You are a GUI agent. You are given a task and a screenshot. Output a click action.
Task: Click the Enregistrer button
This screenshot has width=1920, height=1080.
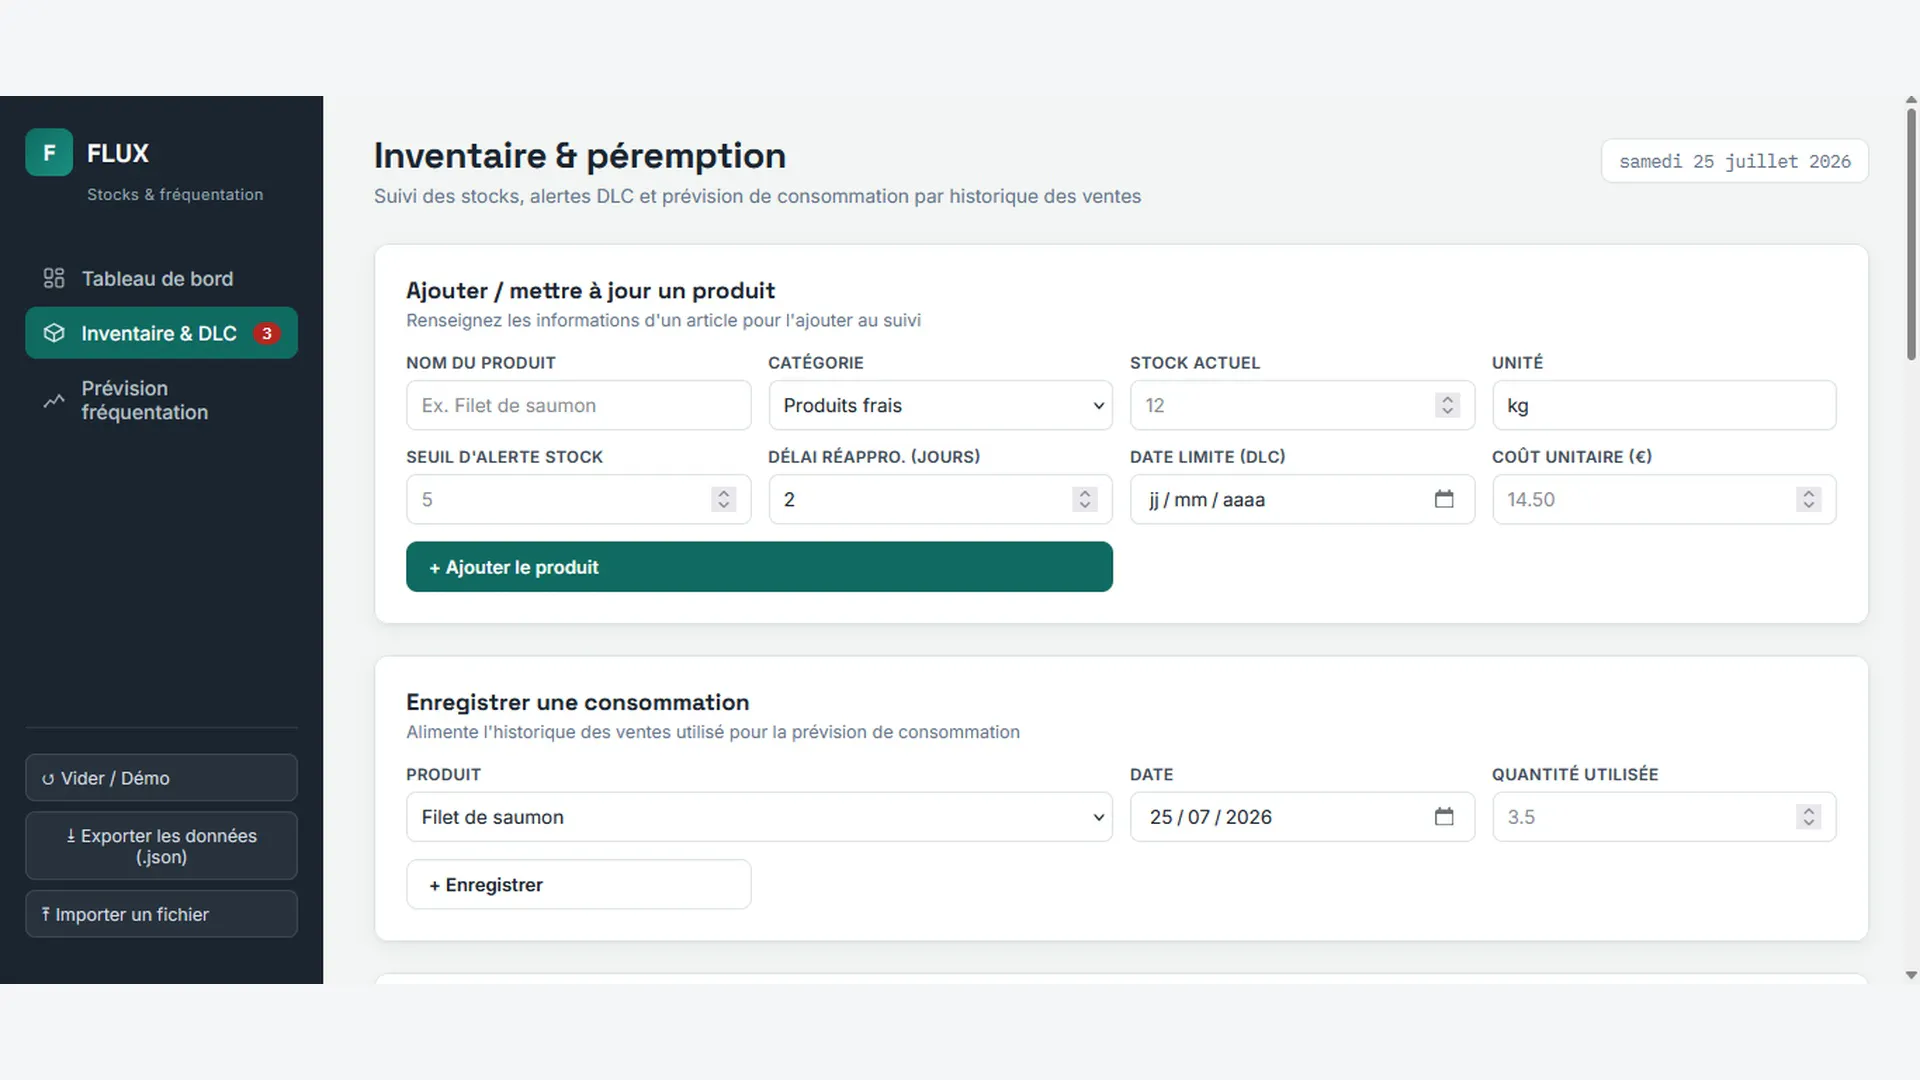578,885
